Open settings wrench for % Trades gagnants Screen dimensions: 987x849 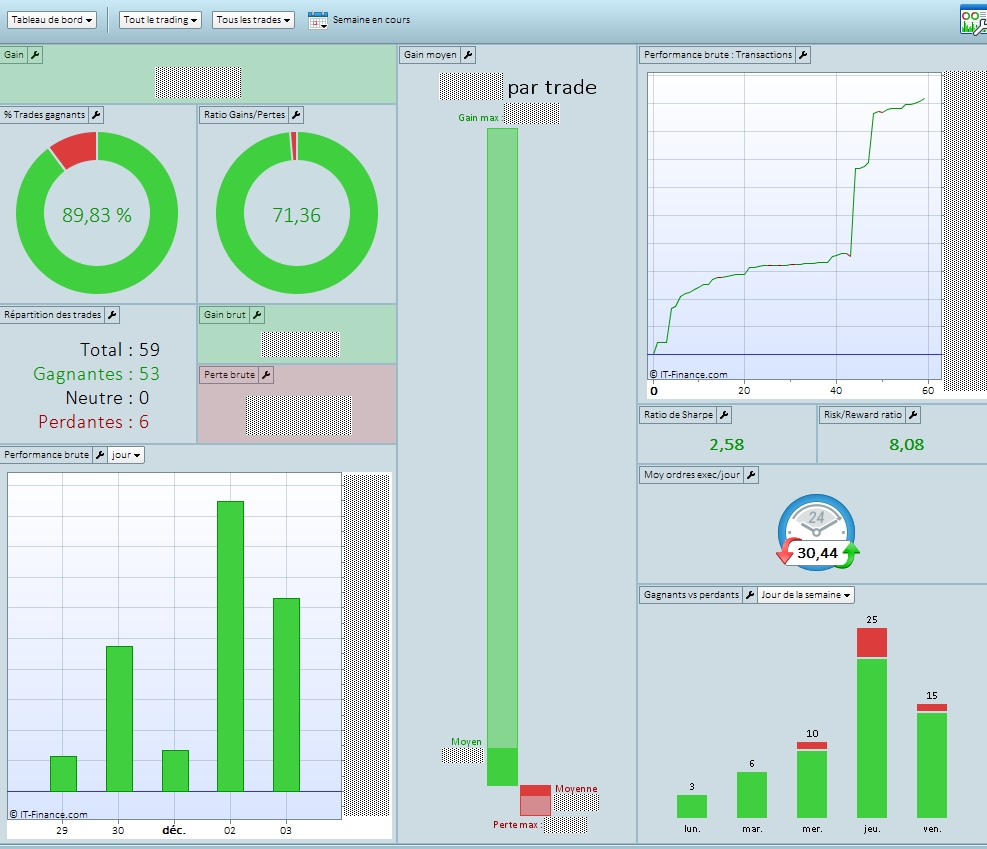96,115
